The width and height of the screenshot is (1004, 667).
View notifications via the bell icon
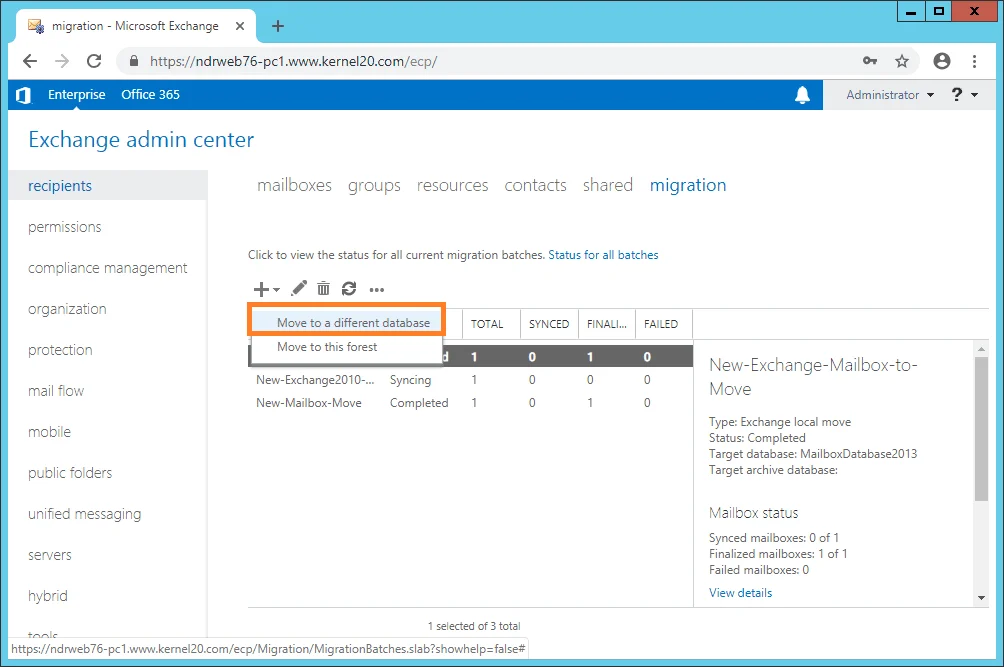802,94
